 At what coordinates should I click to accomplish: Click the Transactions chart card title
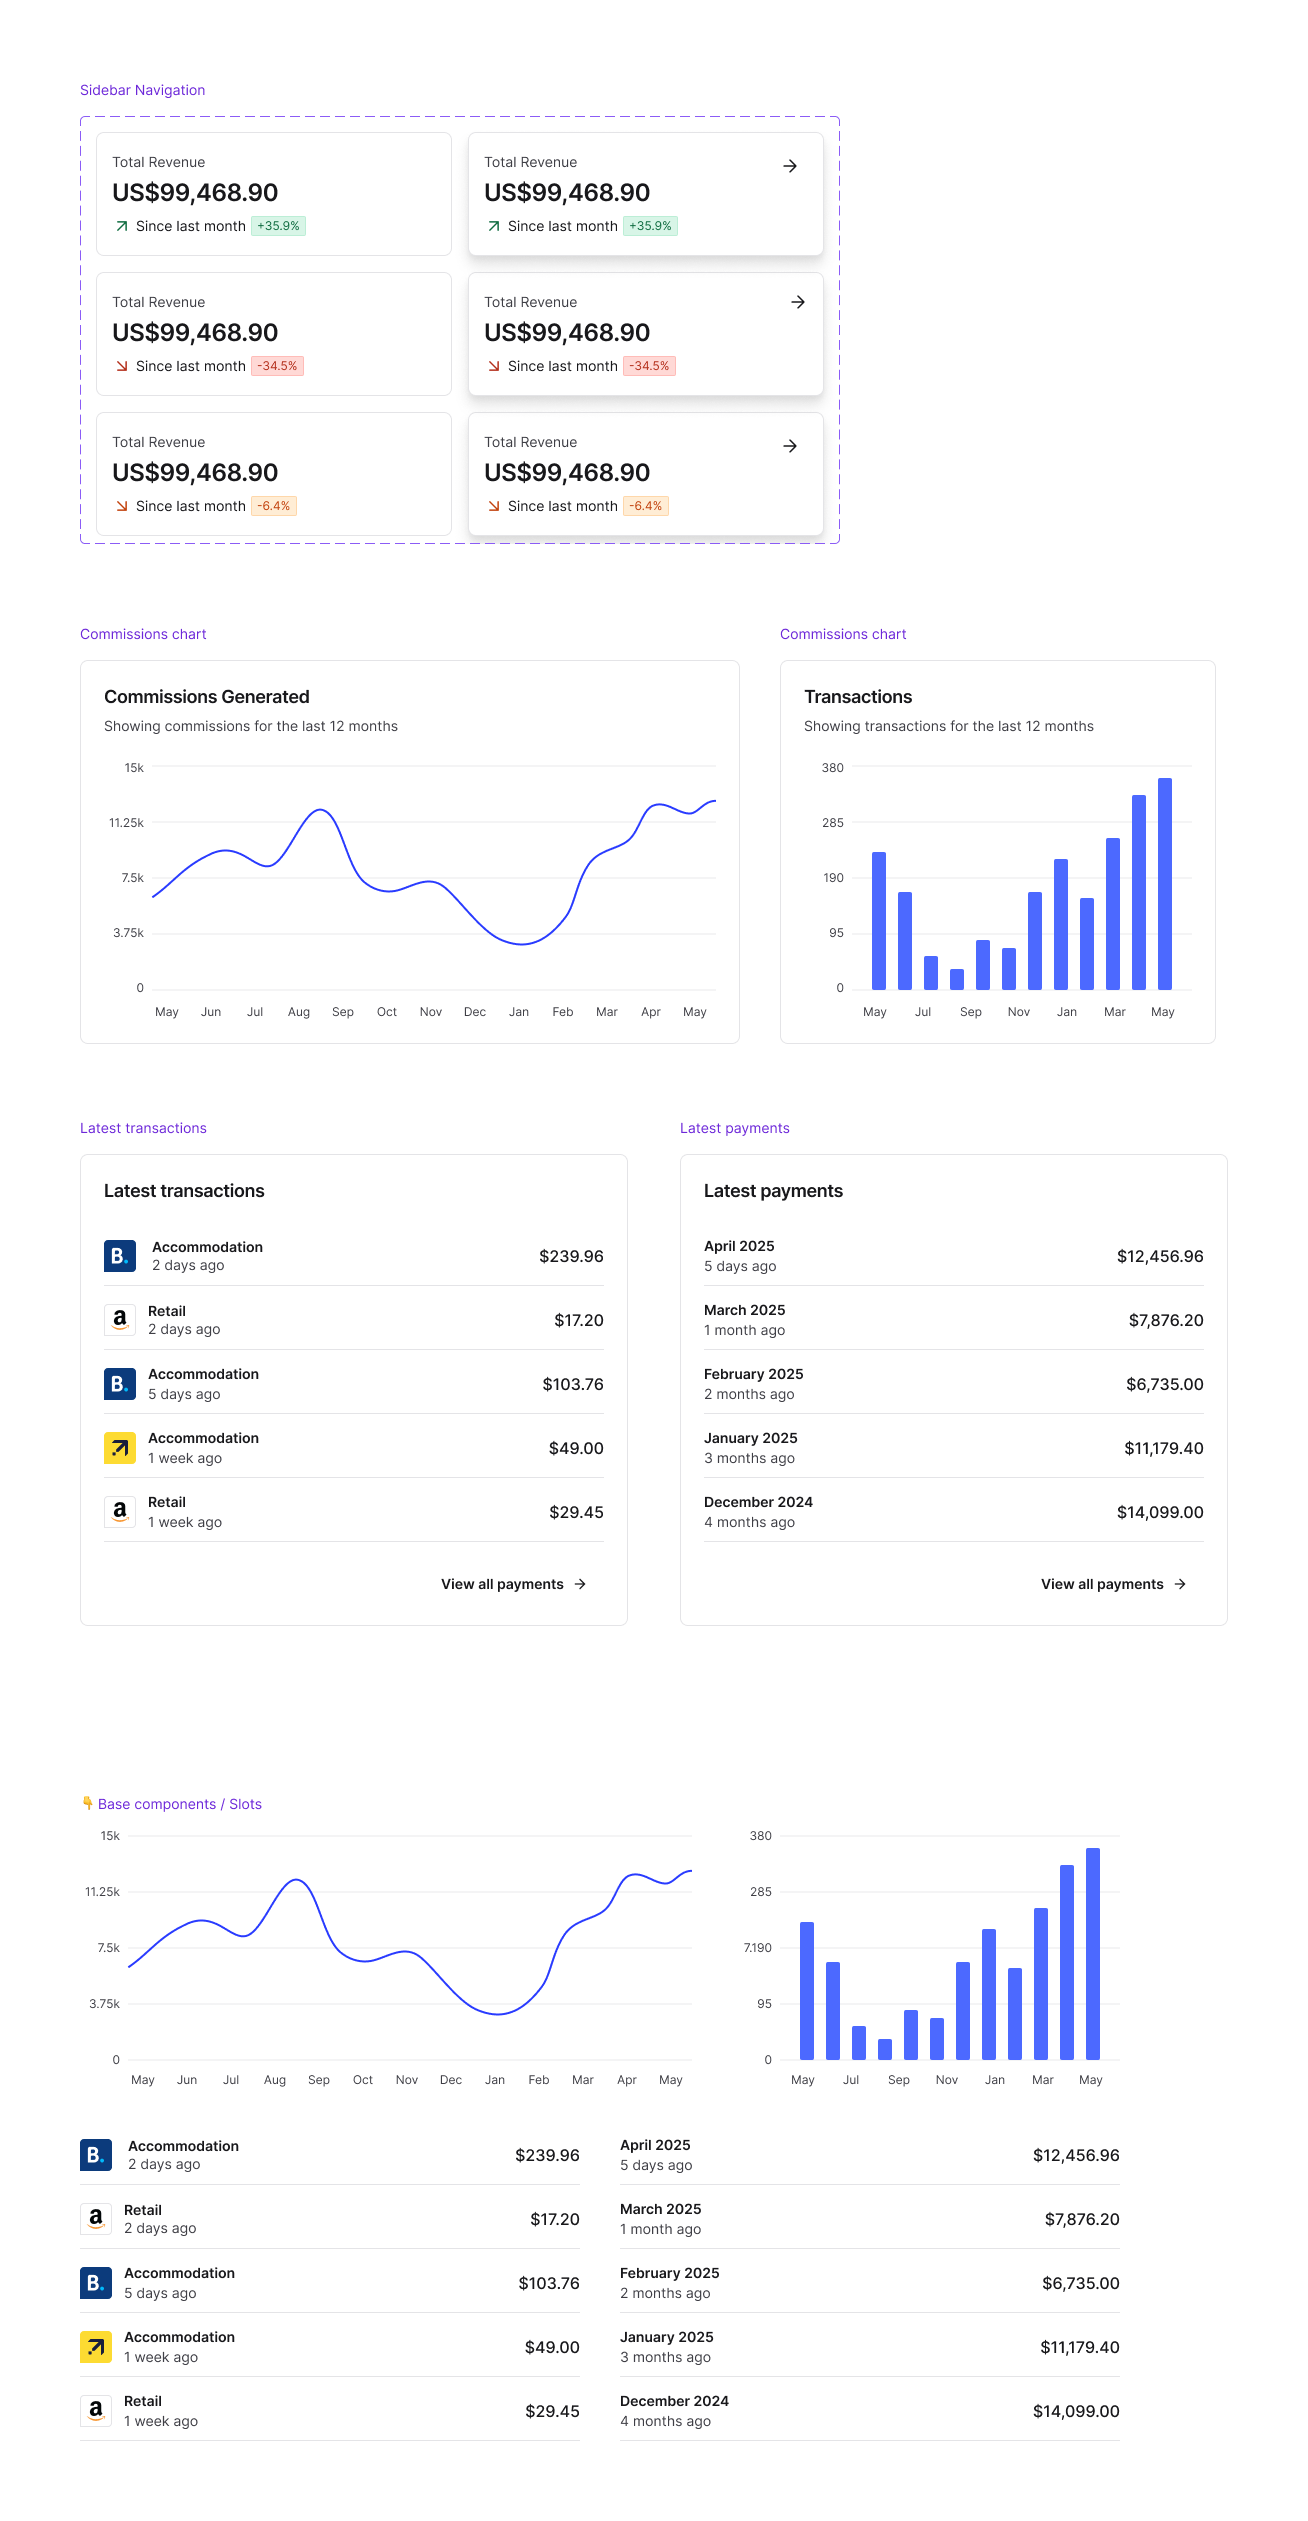(857, 697)
